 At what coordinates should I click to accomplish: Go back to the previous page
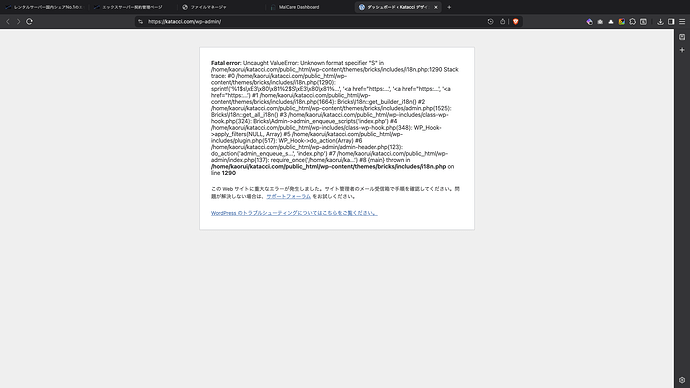tap(8, 22)
